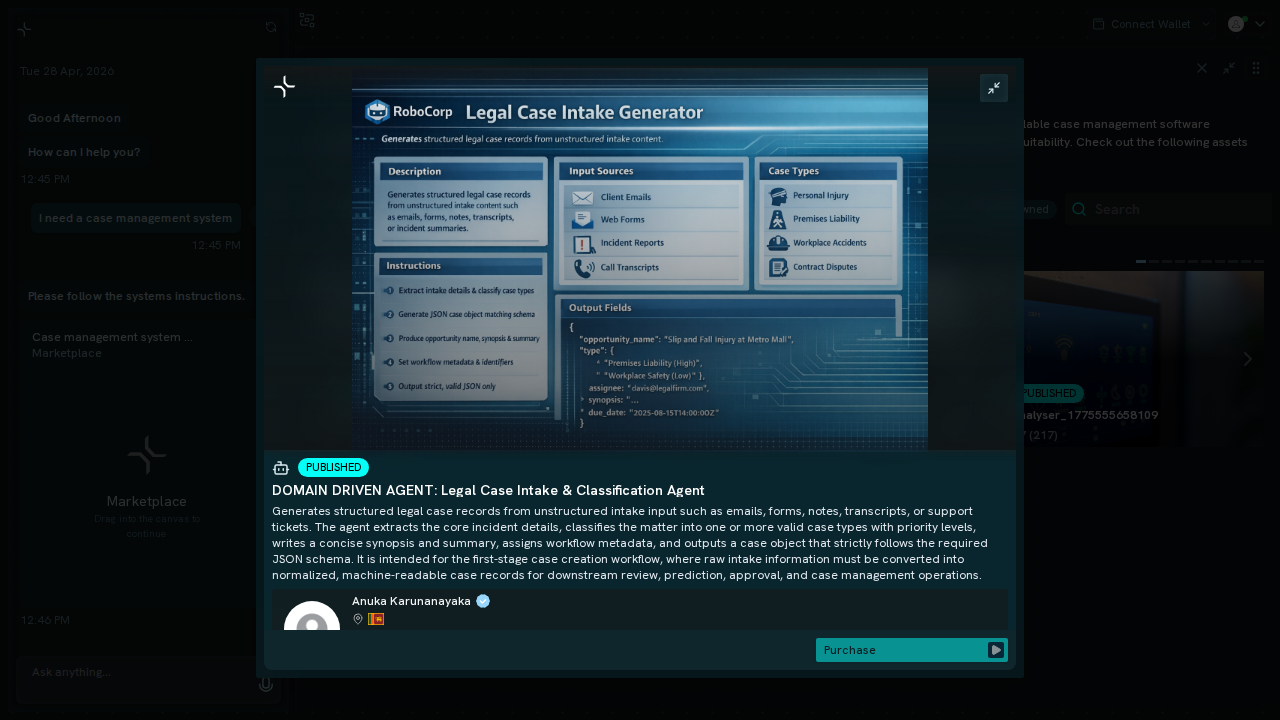
Task: Expand the user avatar menu chevron
Action: coord(1260,24)
